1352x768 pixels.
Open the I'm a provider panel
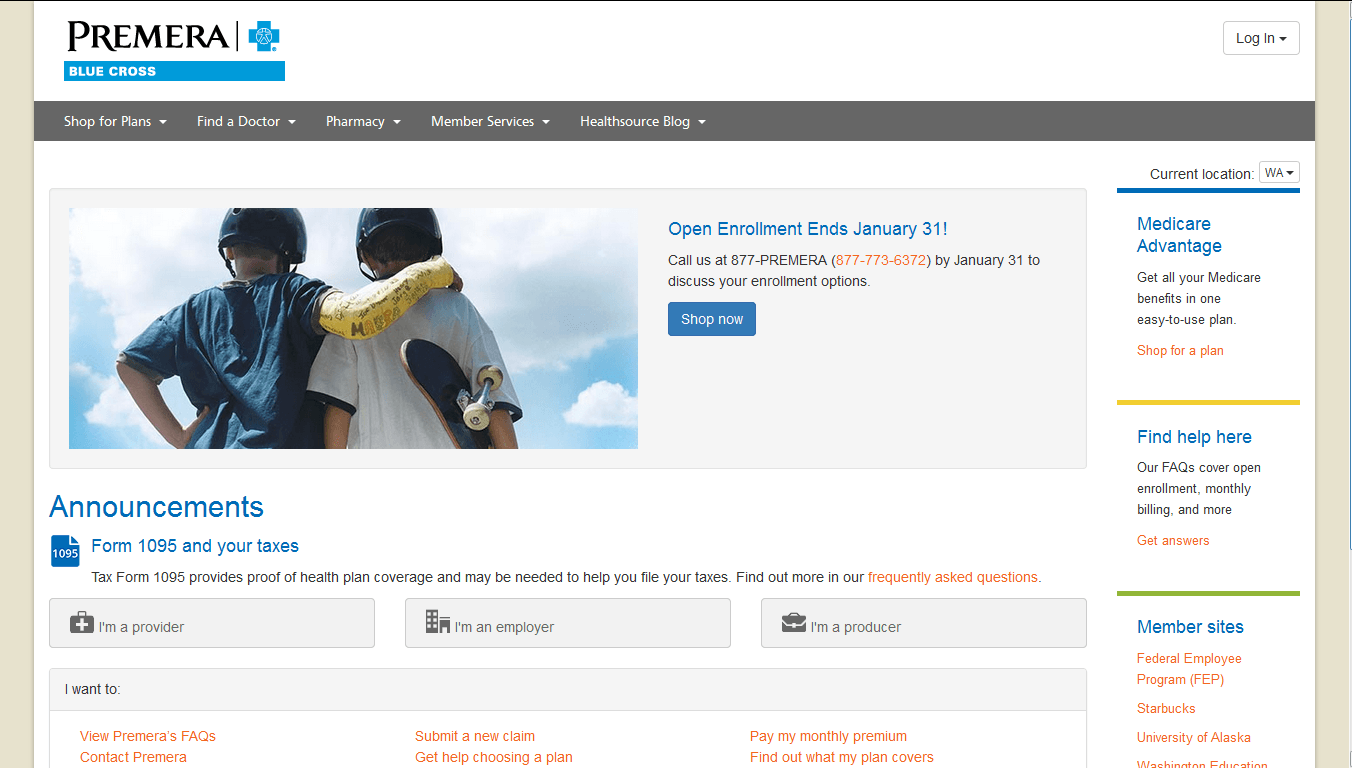pyautogui.click(x=211, y=622)
